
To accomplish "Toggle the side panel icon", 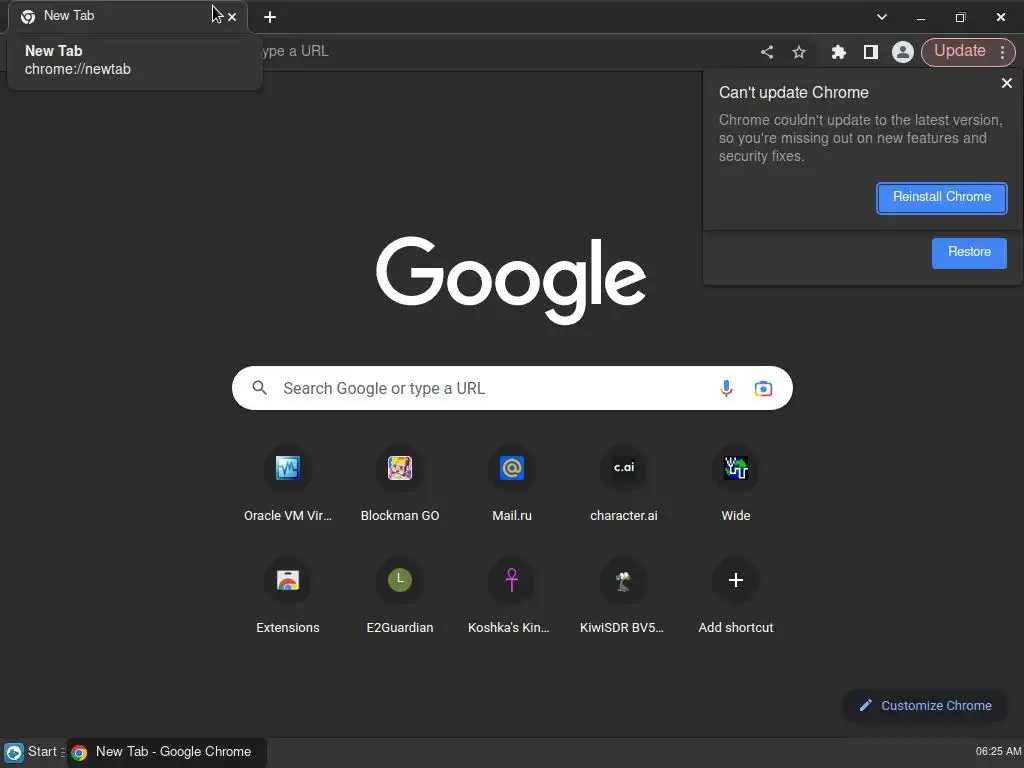I will 871,52.
